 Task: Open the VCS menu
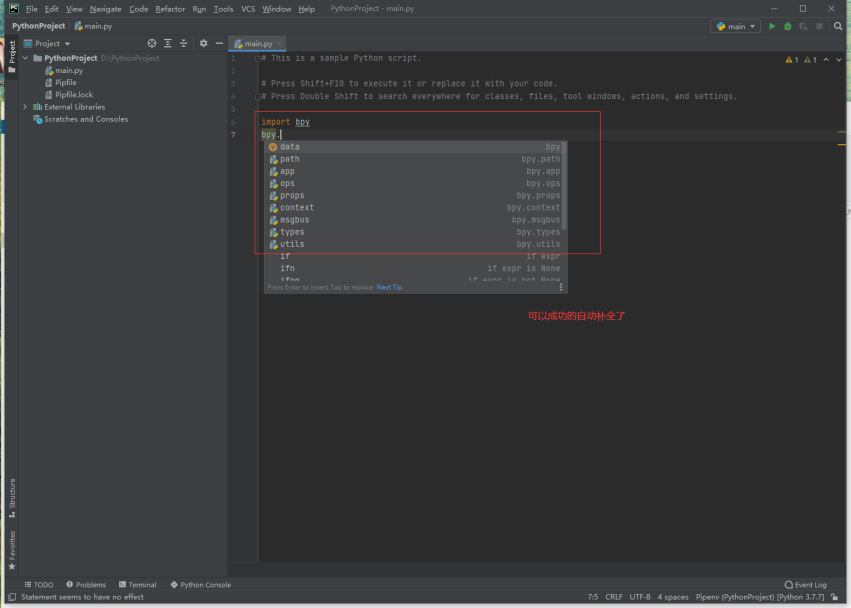pyautogui.click(x=248, y=9)
